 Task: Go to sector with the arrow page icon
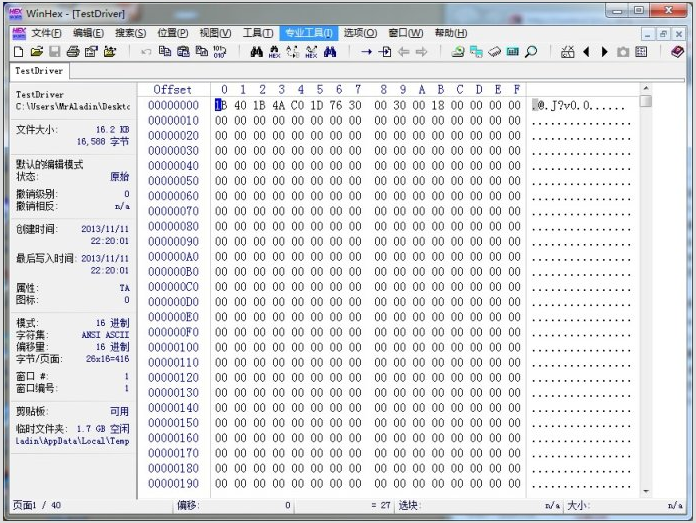pyautogui.click(x=385, y=52)
